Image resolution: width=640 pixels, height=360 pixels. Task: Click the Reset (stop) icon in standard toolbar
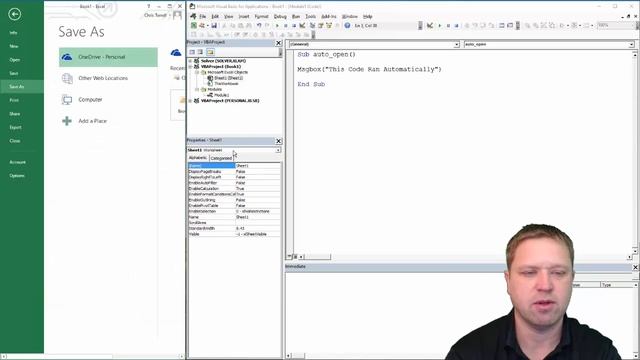pyautogui.click(x=294, y=25)
